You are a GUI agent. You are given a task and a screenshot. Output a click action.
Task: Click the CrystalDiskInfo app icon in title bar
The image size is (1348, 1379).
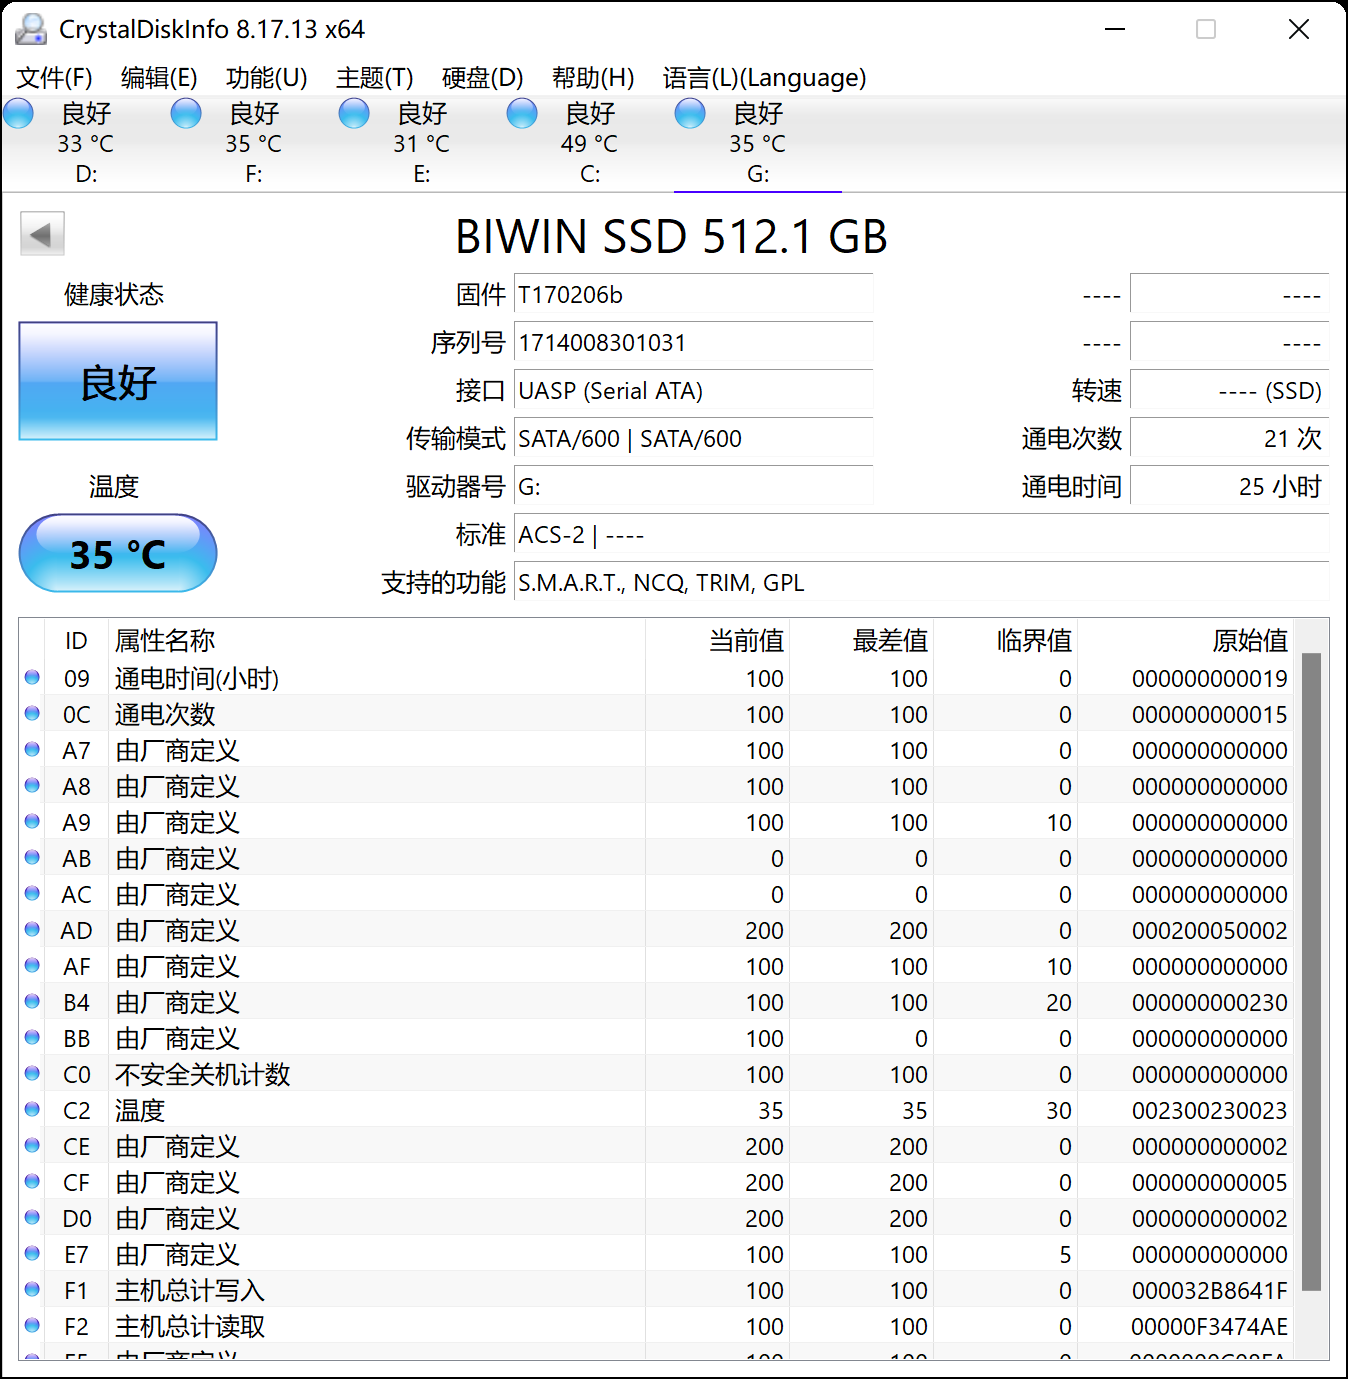pyautogui.click(x=31, y=30)
